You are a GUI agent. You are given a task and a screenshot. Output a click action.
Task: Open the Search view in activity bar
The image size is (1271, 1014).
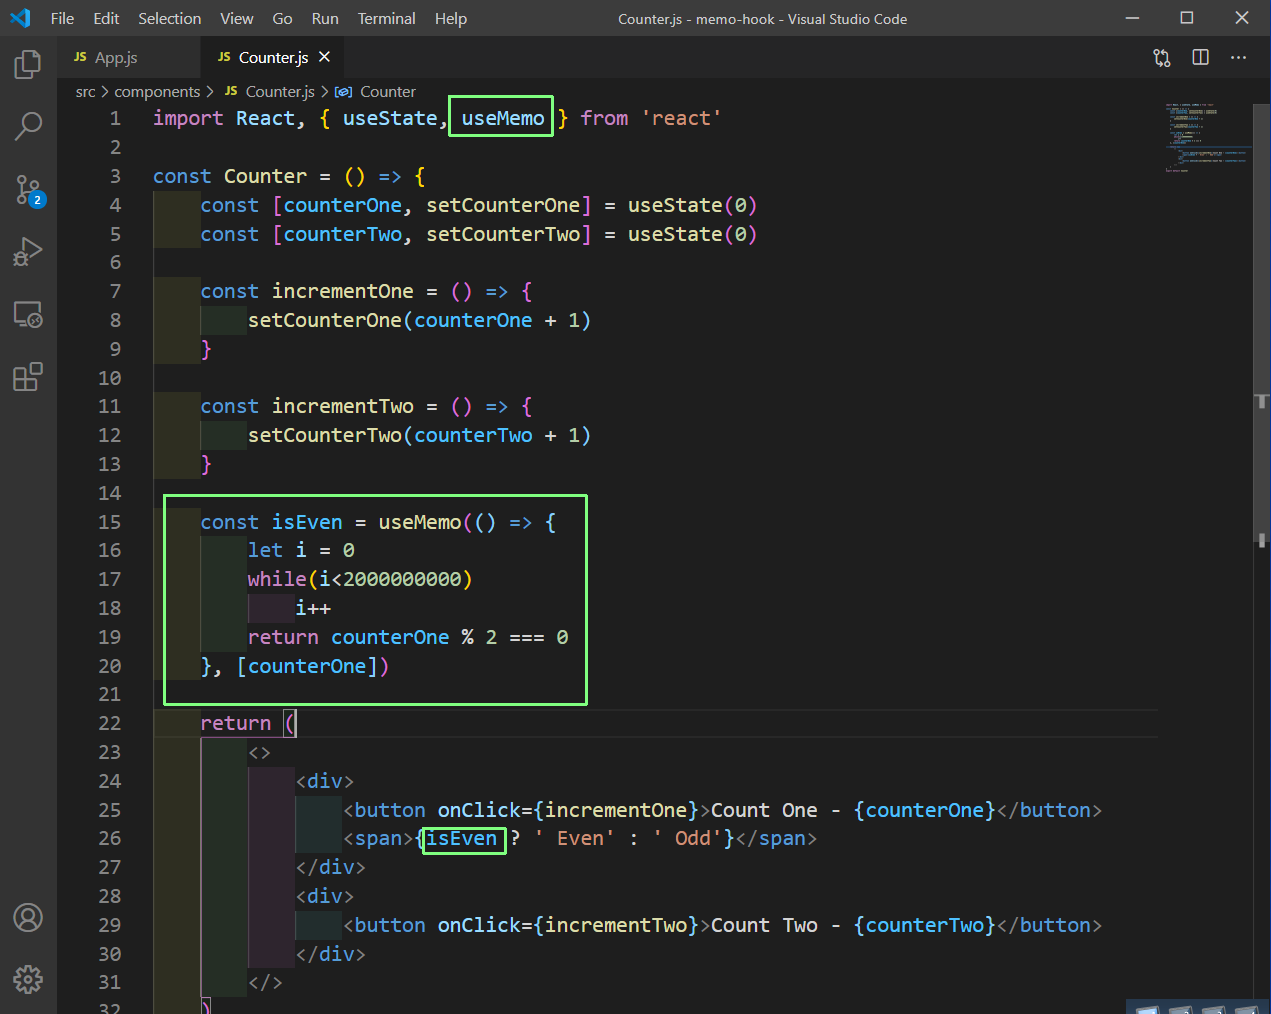point(28,127)
